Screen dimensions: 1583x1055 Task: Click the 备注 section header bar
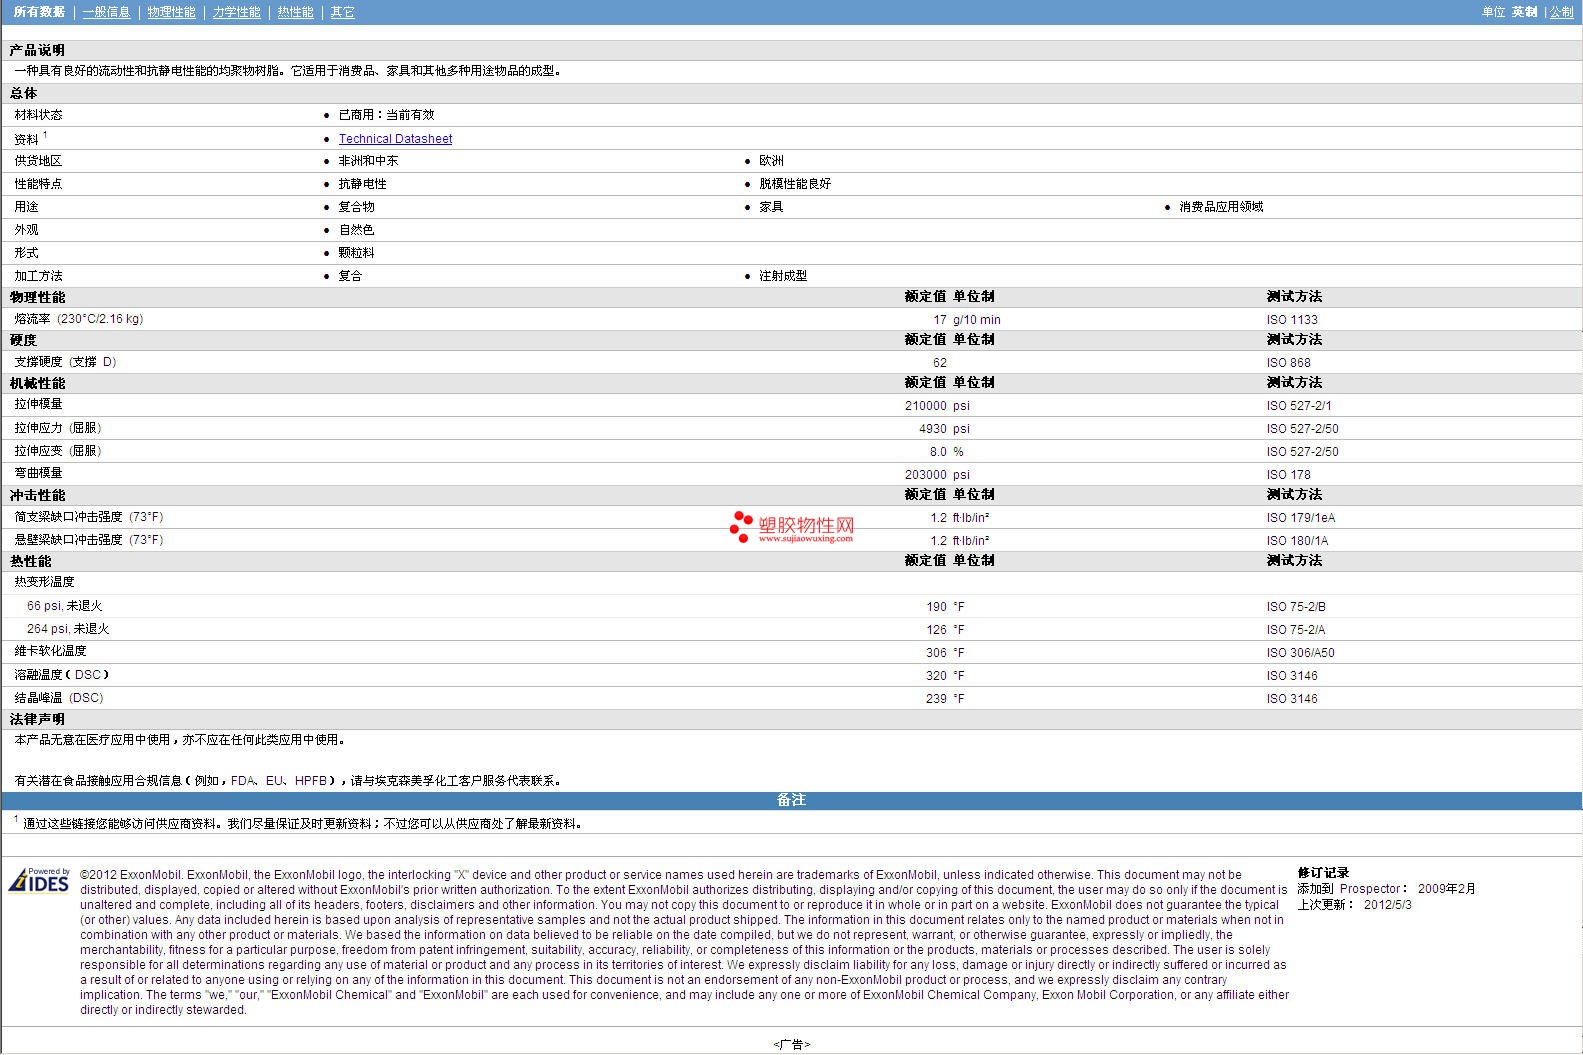(791, 800)
